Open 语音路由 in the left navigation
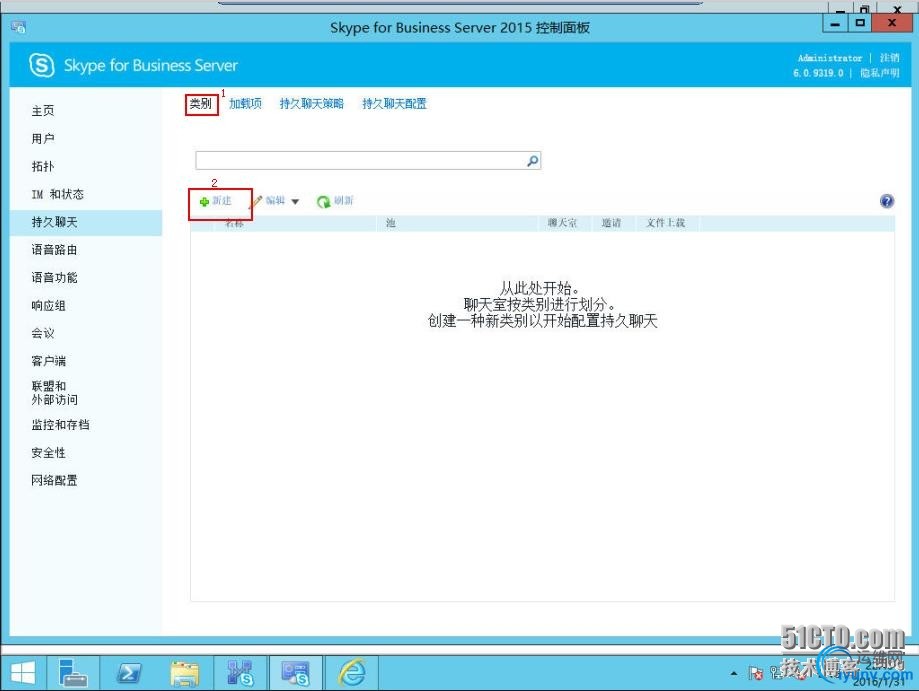This screenshot has height=691, width=919. click(54, 250)
